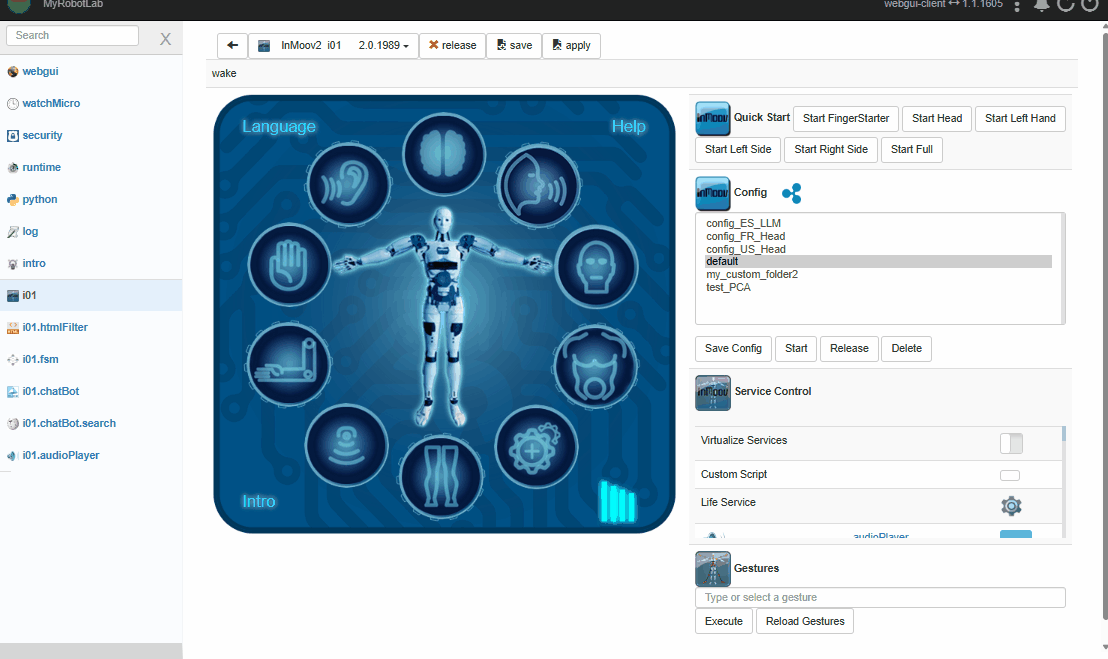
Task: Open the three-dot menu in header
Action: pyautogui.click(x=1017, y=7)
